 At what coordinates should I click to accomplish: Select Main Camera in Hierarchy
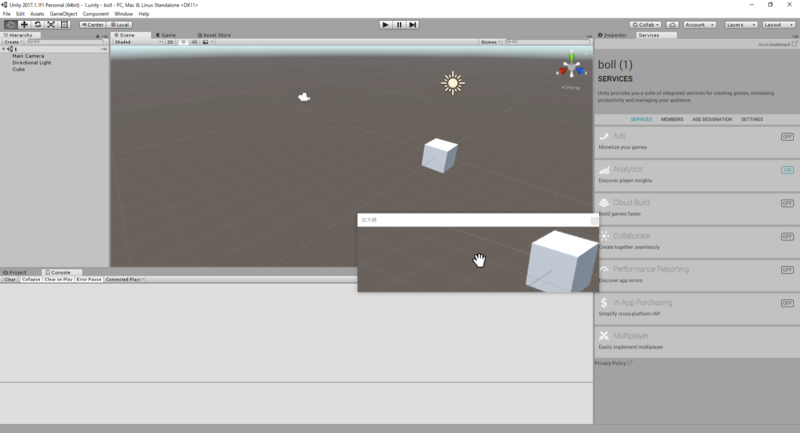click(x=28, y=56)
